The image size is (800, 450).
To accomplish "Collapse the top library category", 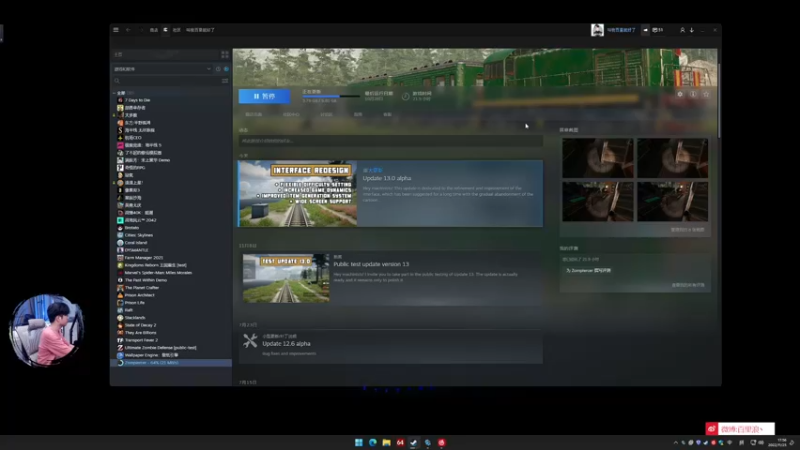I will [114, 93].
